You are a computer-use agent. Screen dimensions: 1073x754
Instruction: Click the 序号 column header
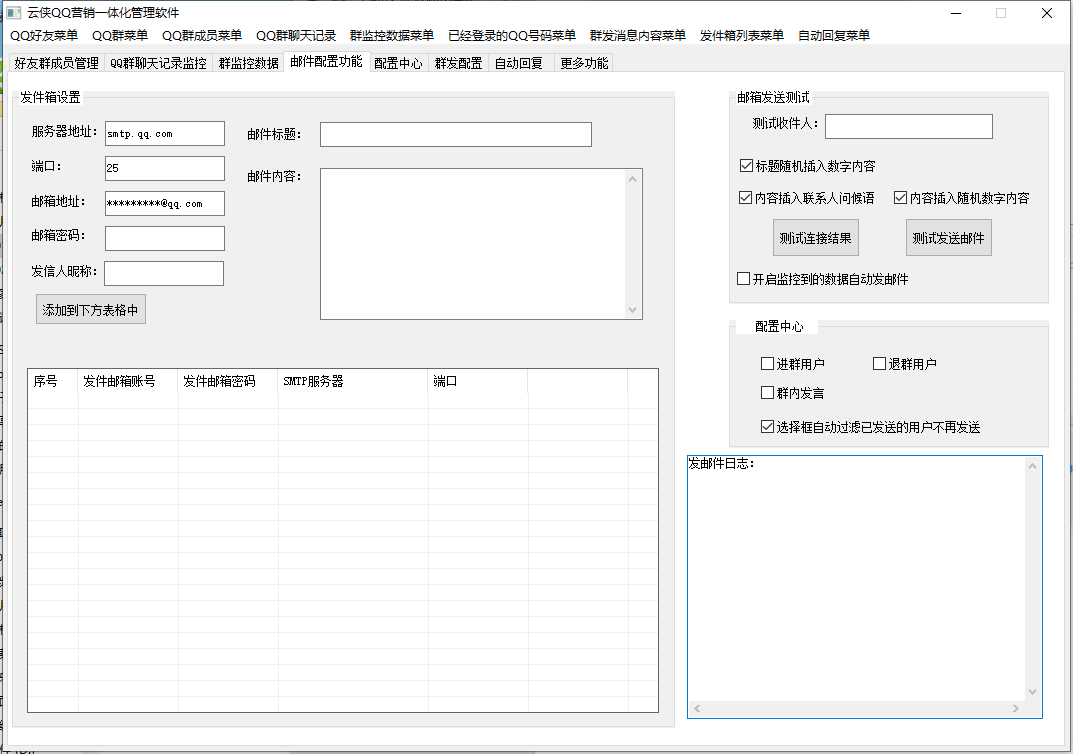pos(53,382)
